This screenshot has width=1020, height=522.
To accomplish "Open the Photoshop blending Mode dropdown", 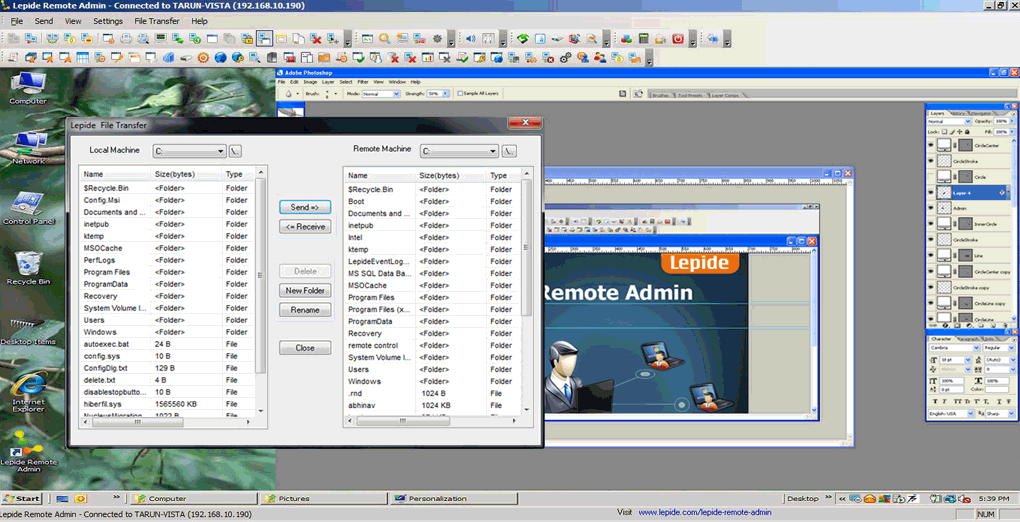I will [x=381, y=94].
